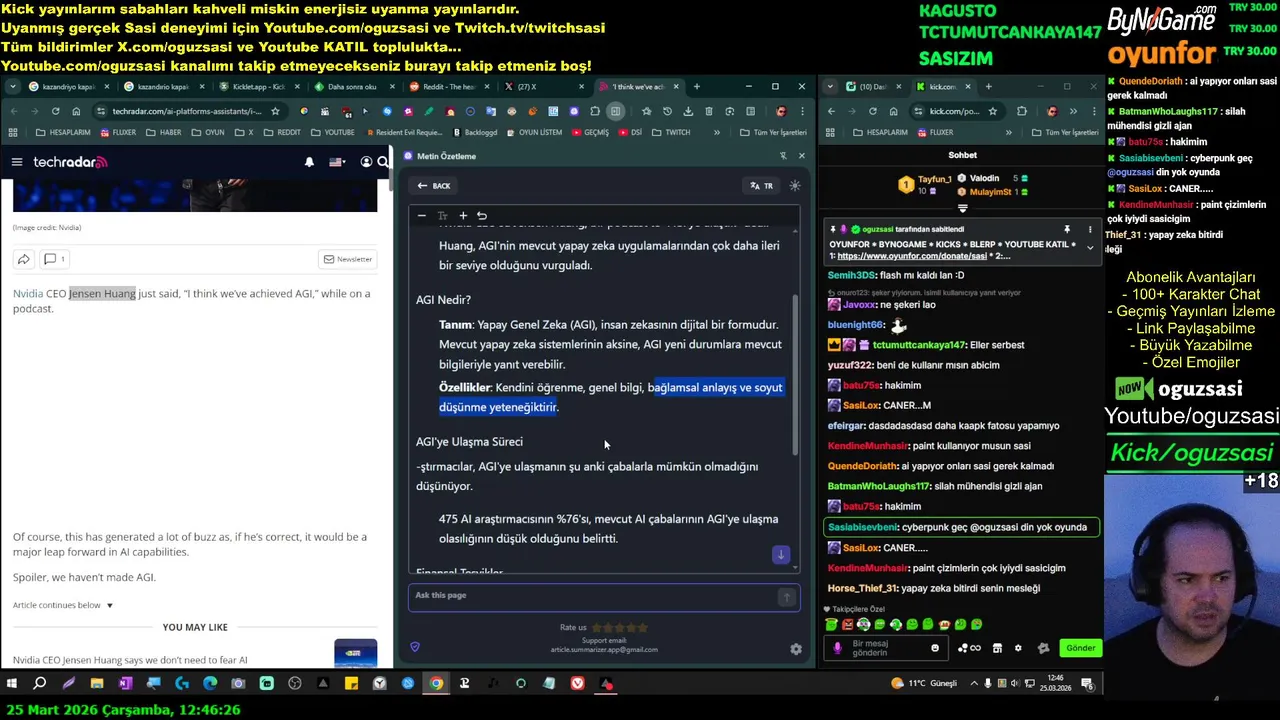Open the pinned message three-dot options
The image size is (1280, 720).
[1090, 230]
